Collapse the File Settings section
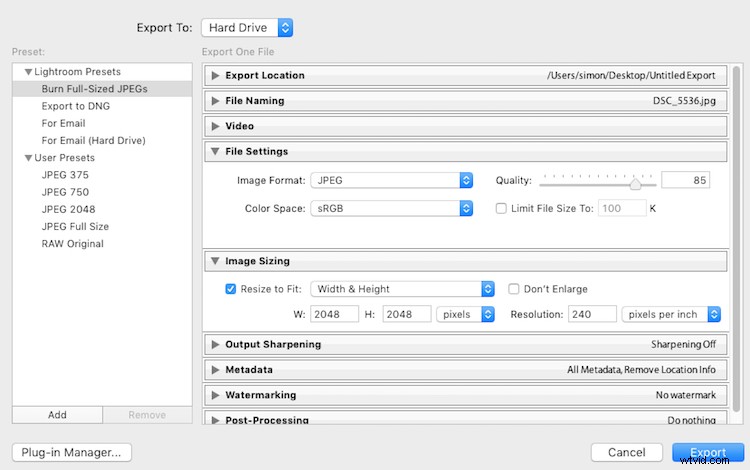This screenshot has width=750, height=470. point(215,152)
